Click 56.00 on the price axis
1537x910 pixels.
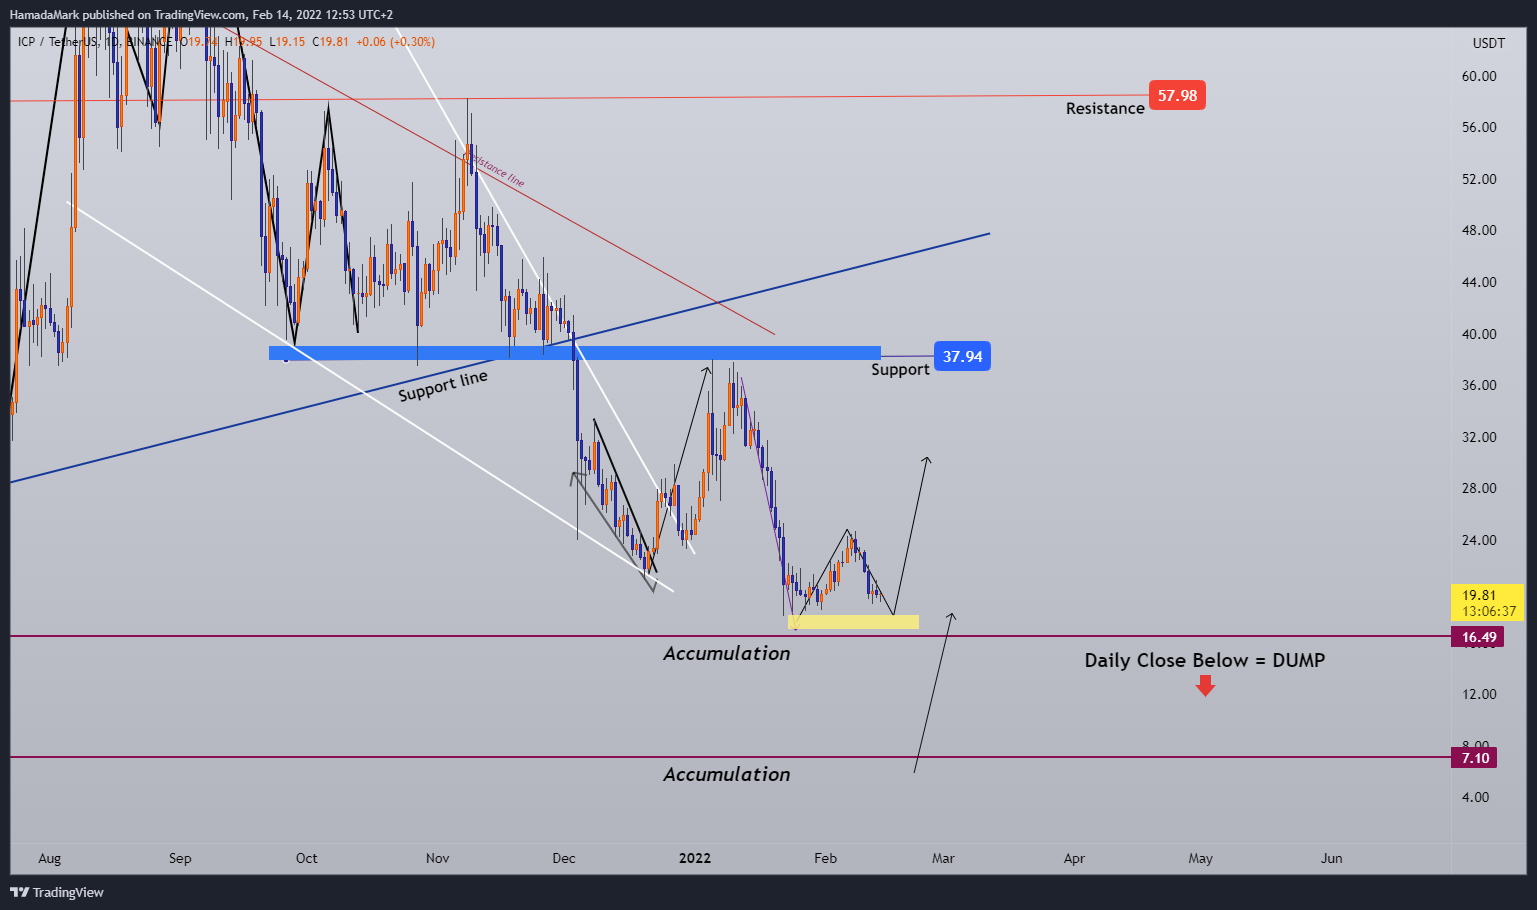point(1479,127)
